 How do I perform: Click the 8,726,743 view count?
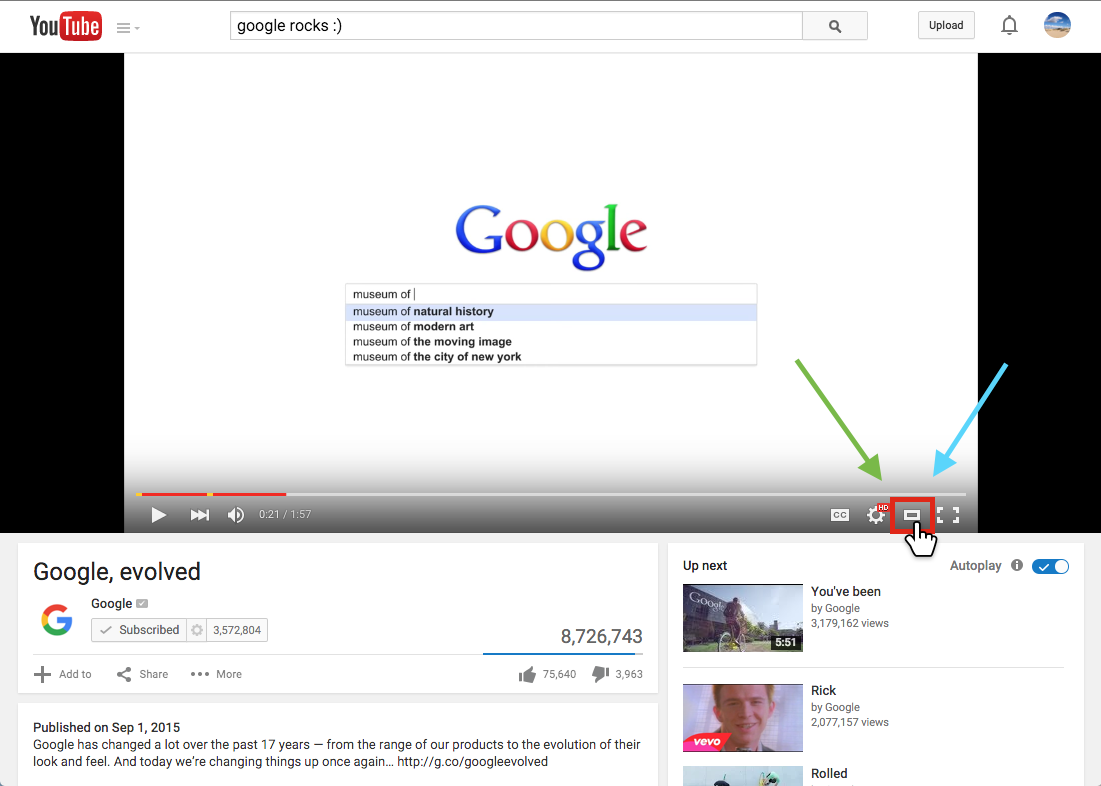(x=601, y=636)
